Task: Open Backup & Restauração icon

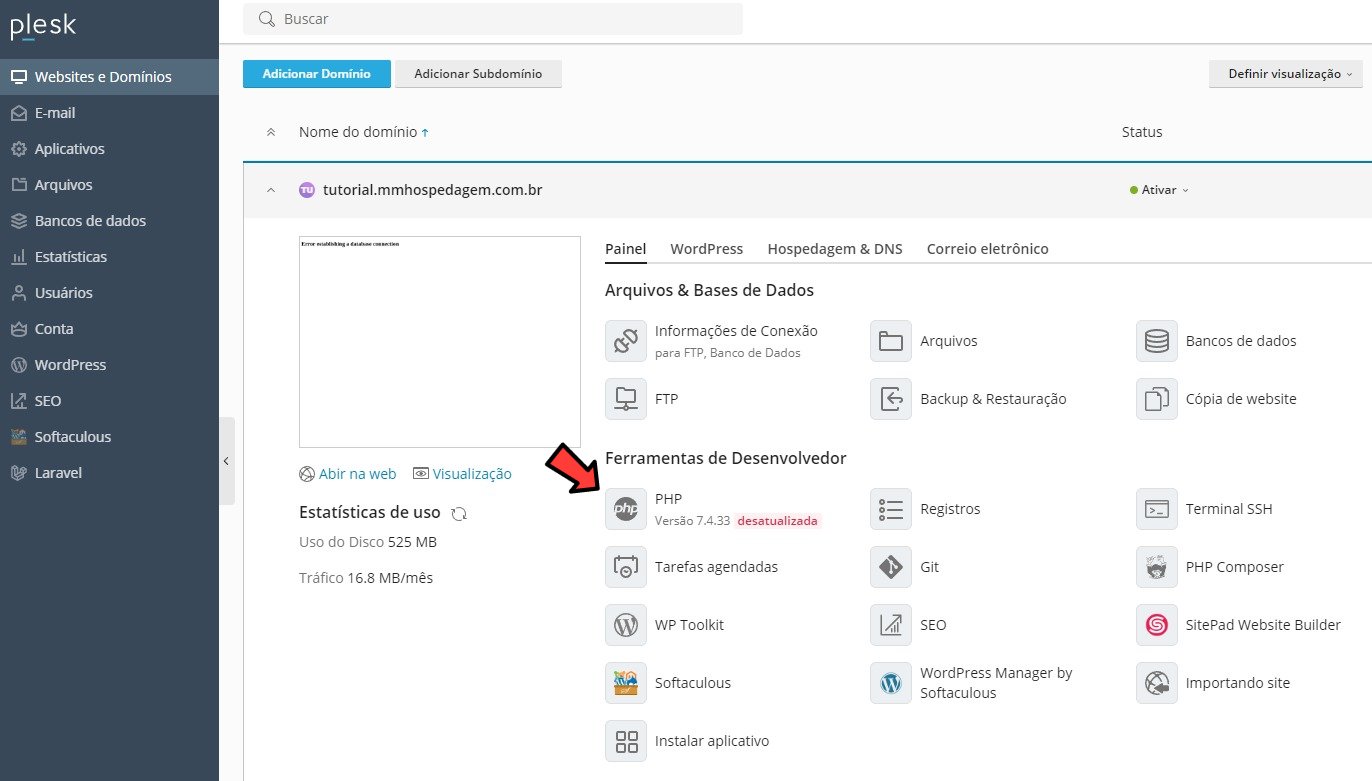Action: (x=891, y=399)
